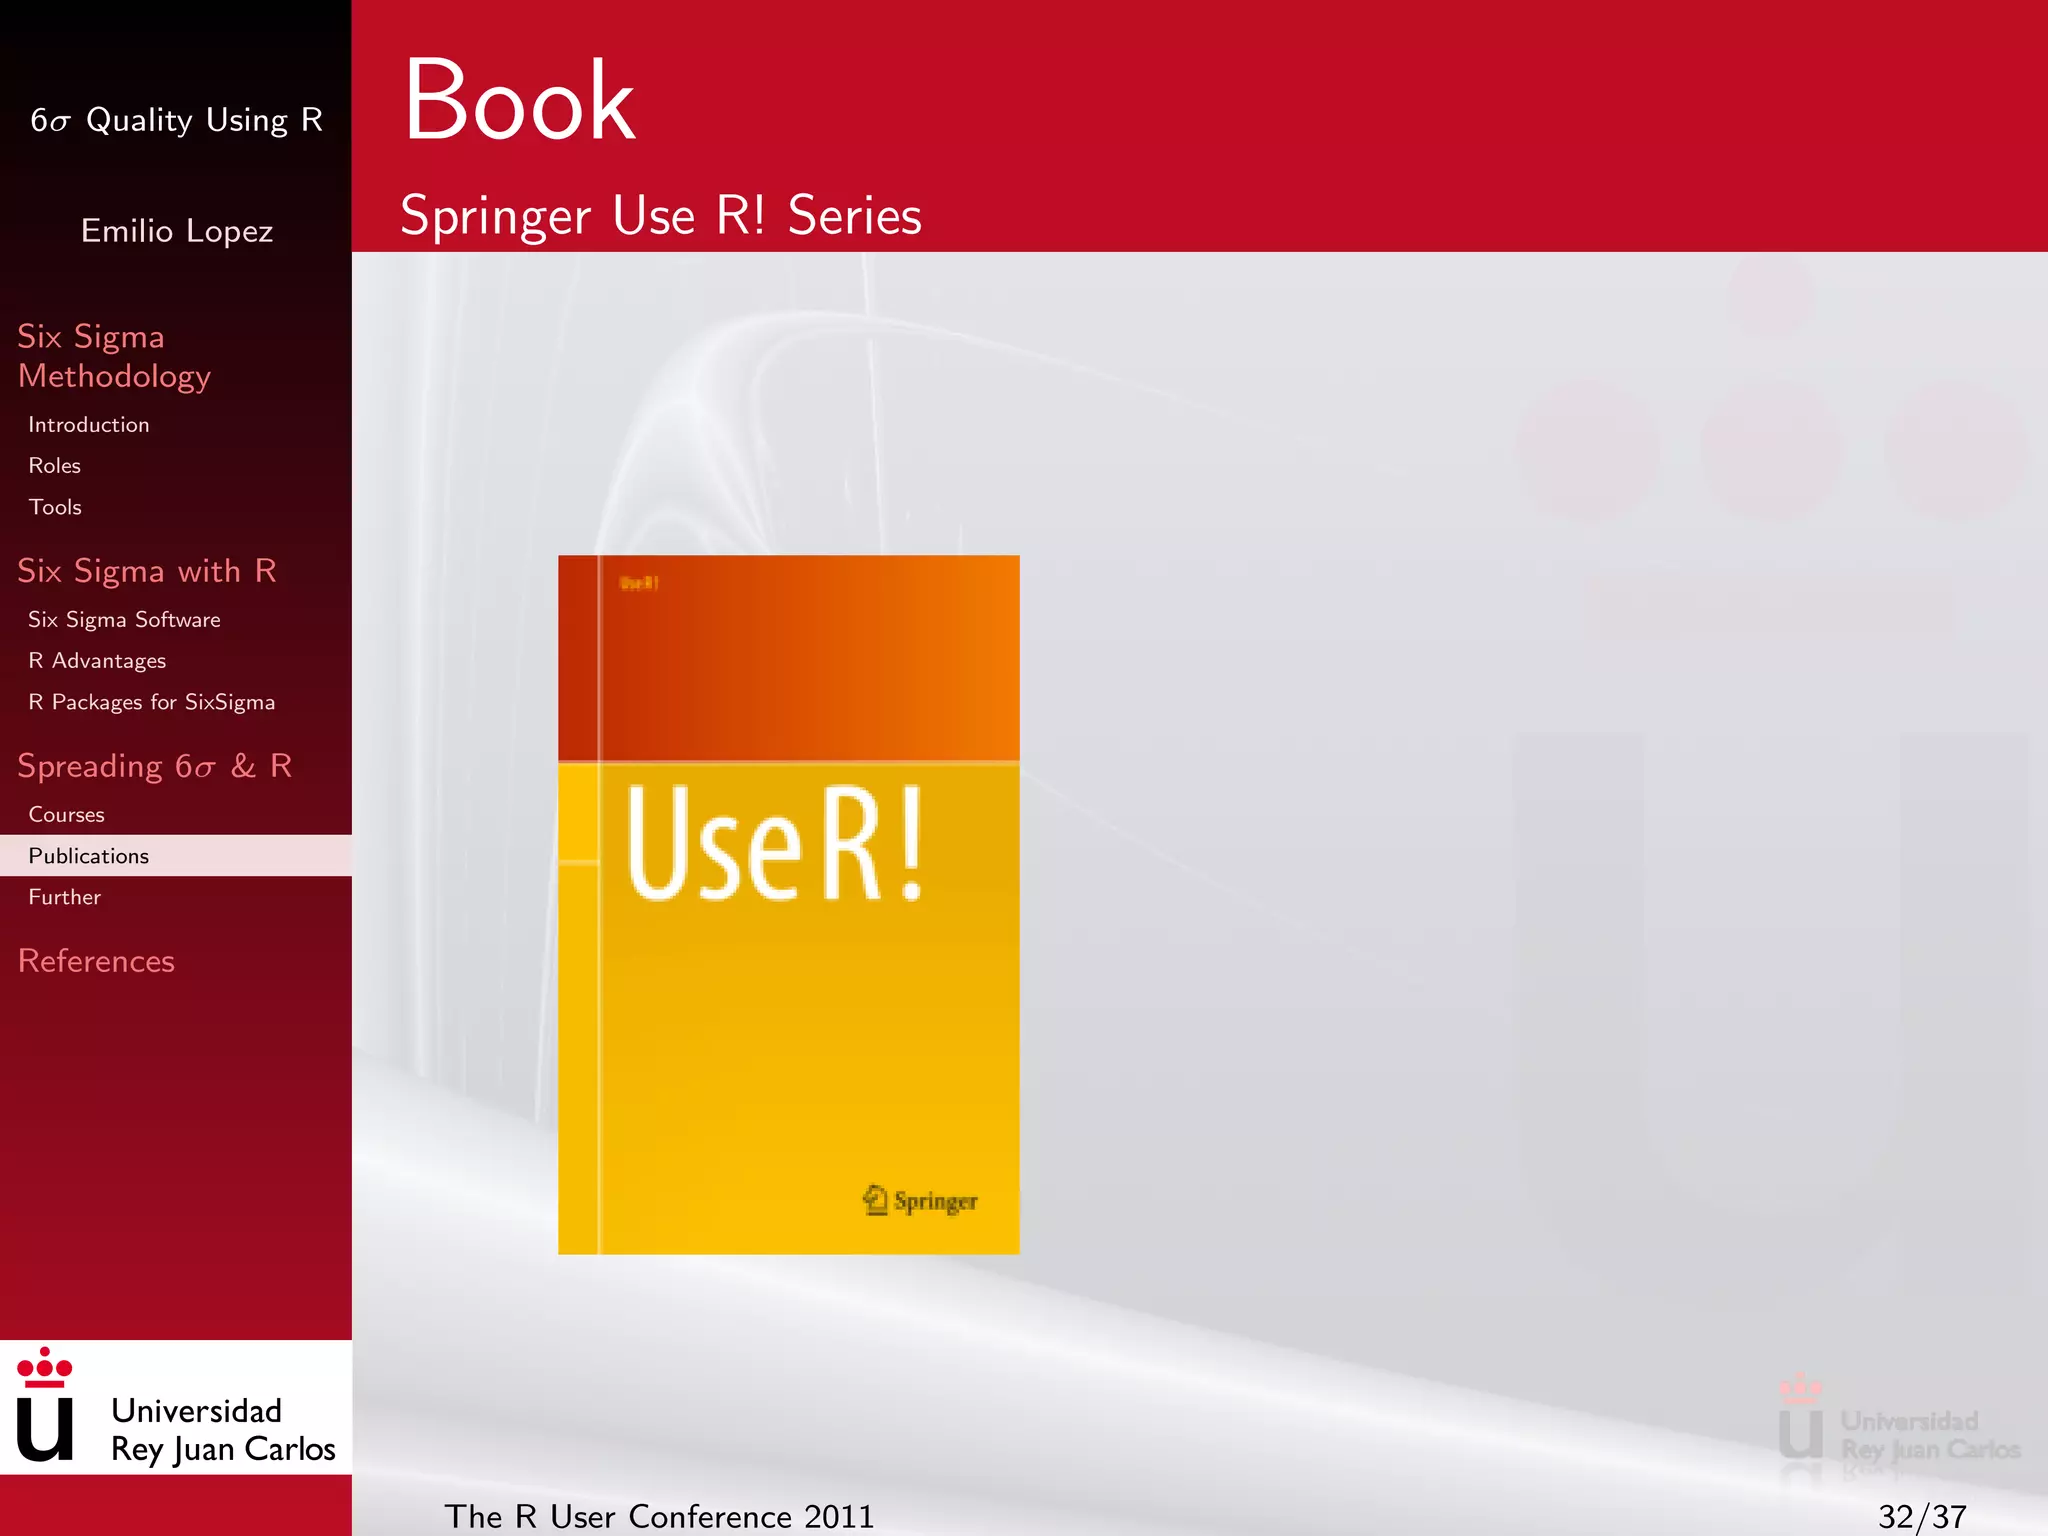Screen dimensions: 2048x1536
Task: Click the 32/37 page number
Action: tap(1922, 1517)
